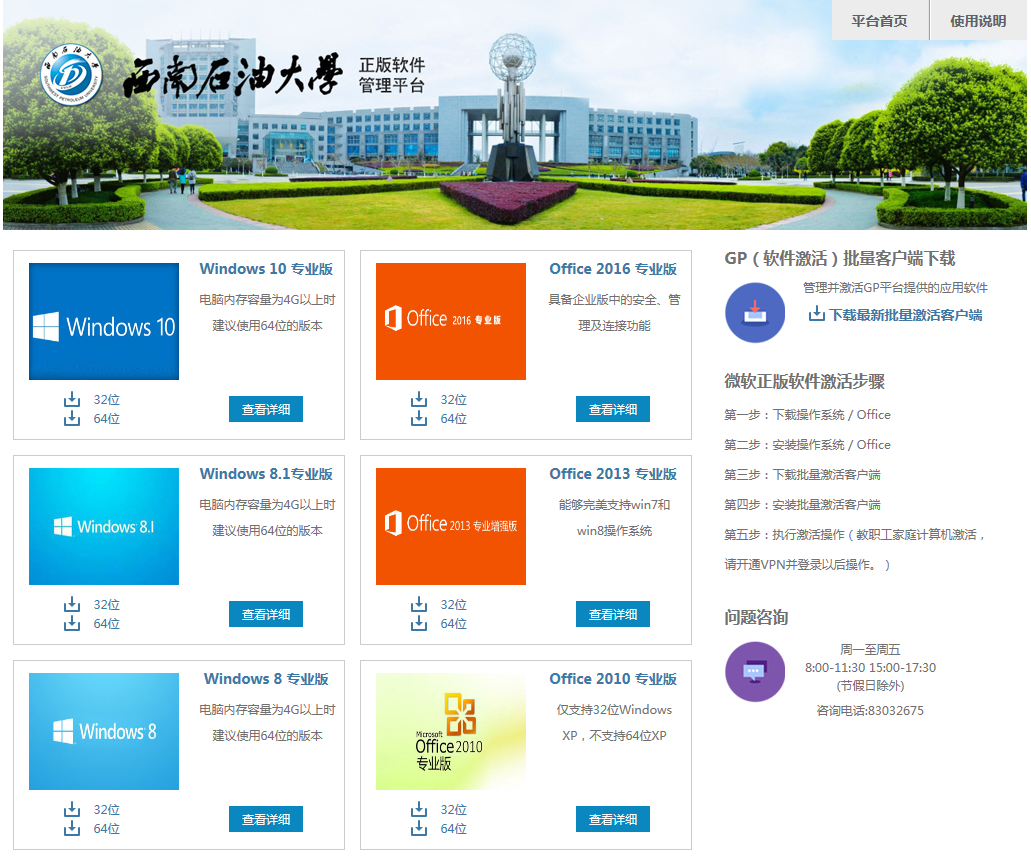Click the Office 2010 product thumbnail
The width and height of the screenshot is (1031, 857).
[x=451, y=731]
